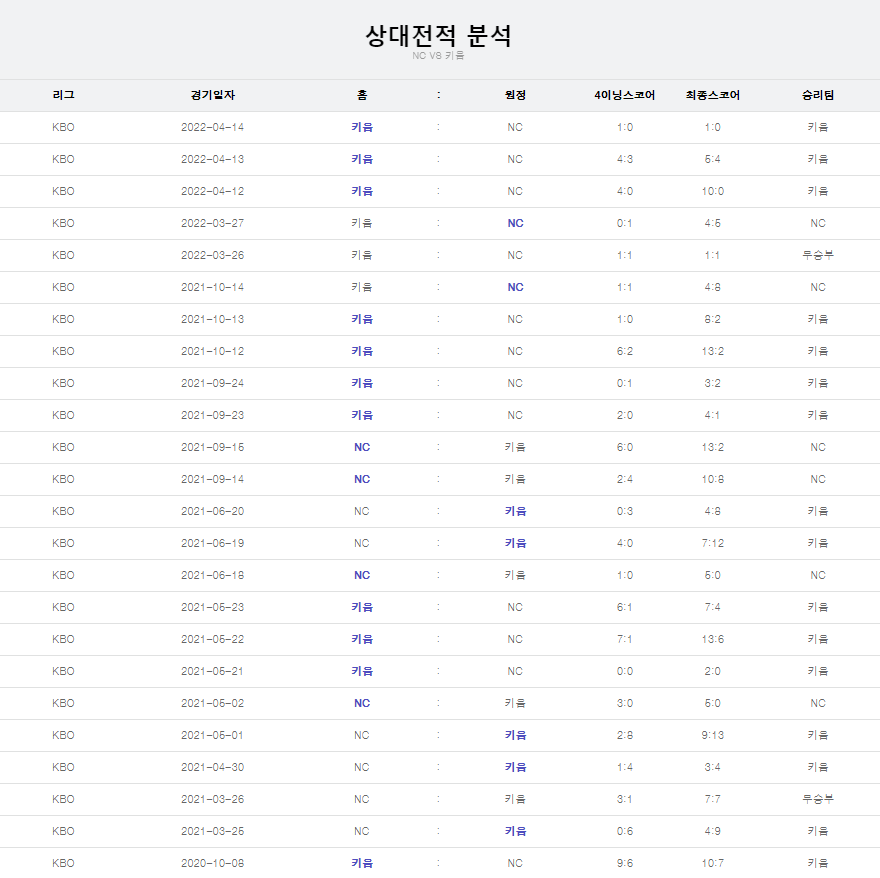Image resolution: width=880 pixels, height=878 pixels.
Task: Select the date 2021-03-26
Action: pos(213,799)
